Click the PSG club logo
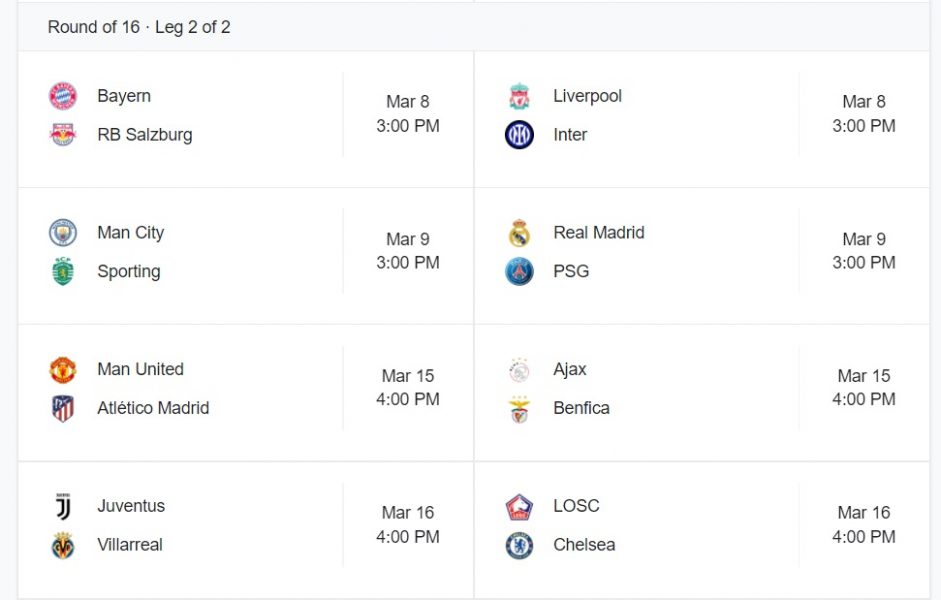This screenshot has height=600, width=941. [x=519, y=271]
